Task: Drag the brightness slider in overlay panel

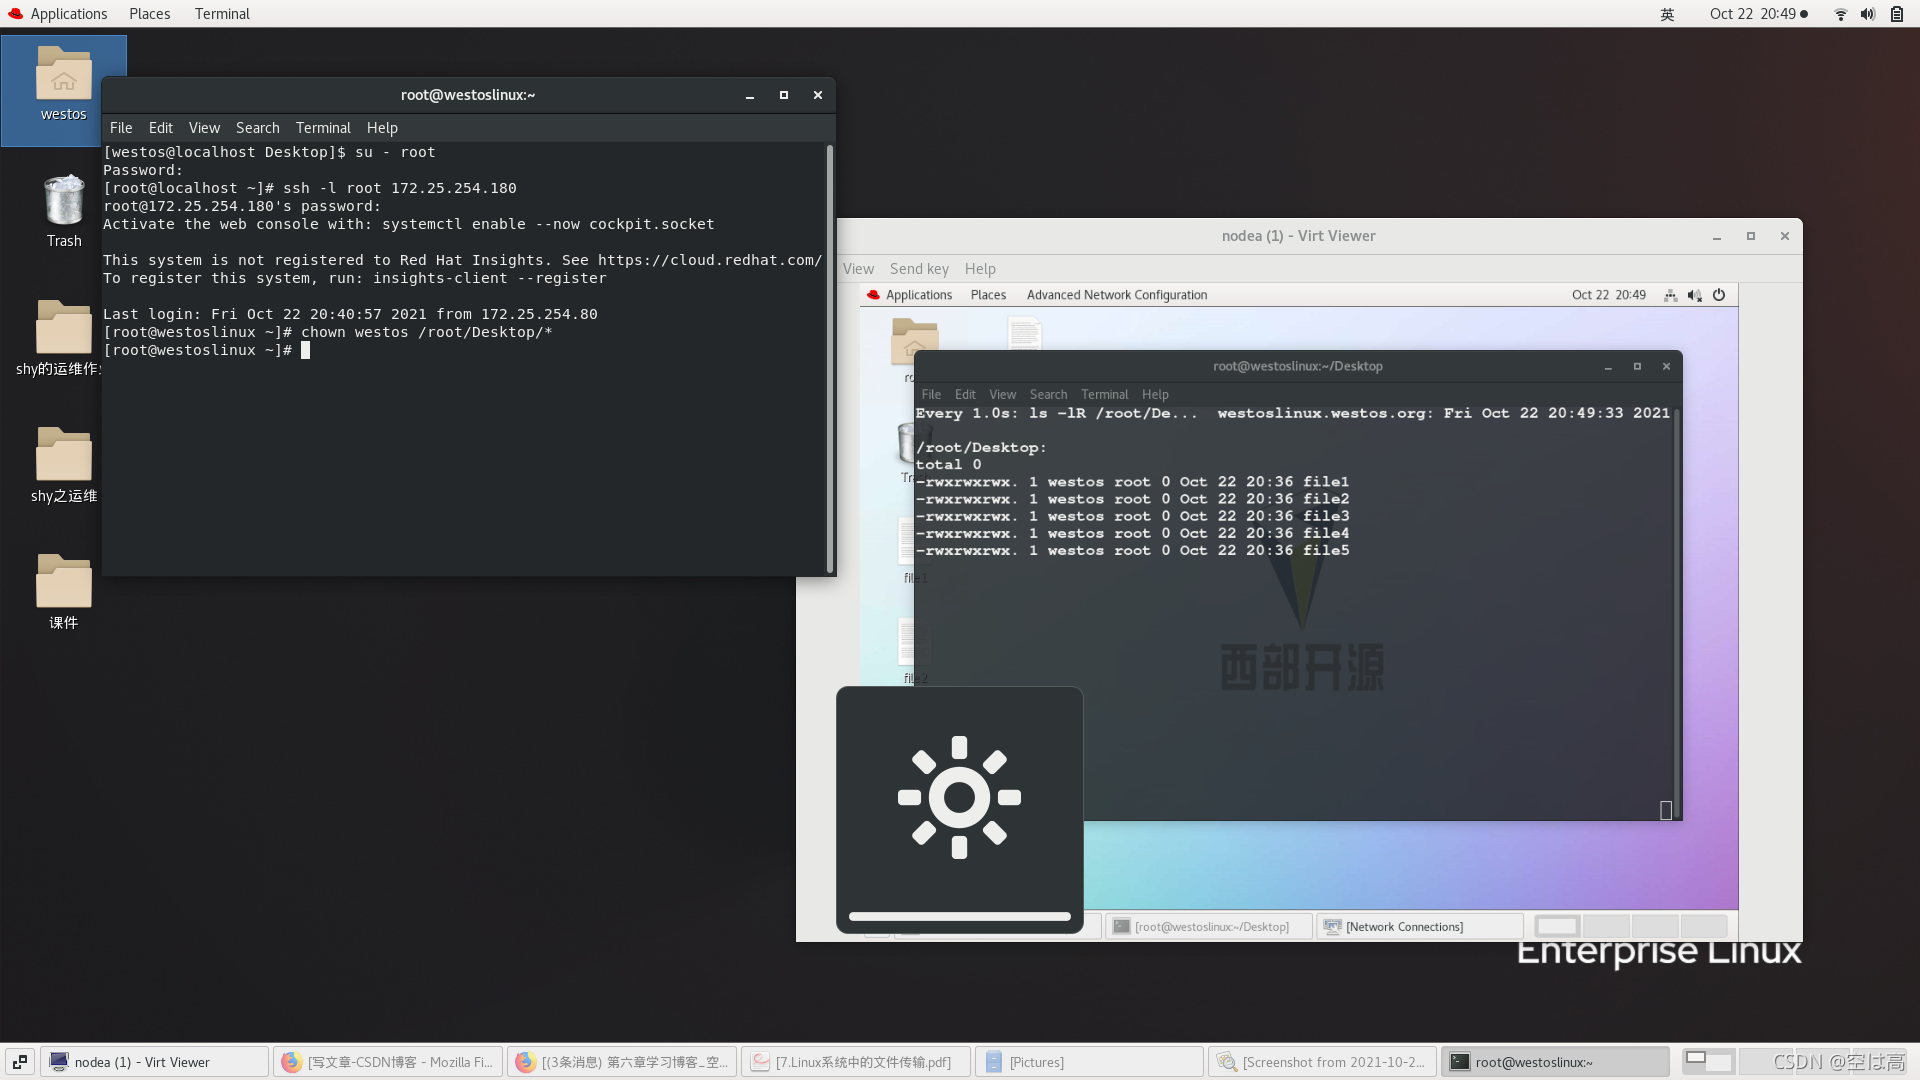Action: click(x=959, y=915)
